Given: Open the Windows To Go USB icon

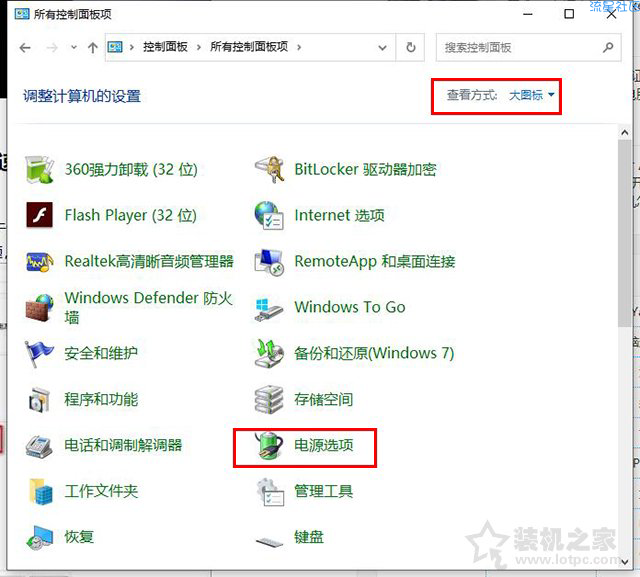Looking at the screenshot, I should [x=268, y=309].
